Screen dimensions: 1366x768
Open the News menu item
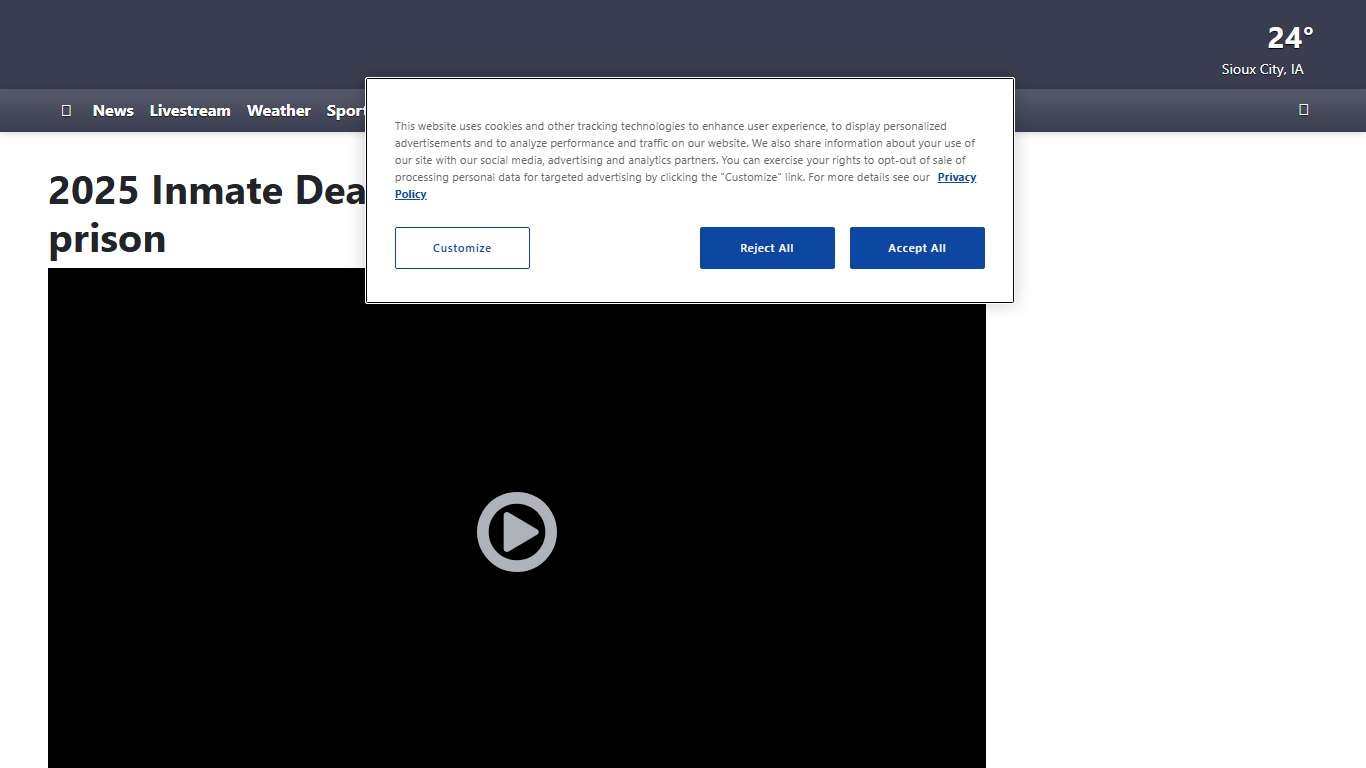[113, 111]
